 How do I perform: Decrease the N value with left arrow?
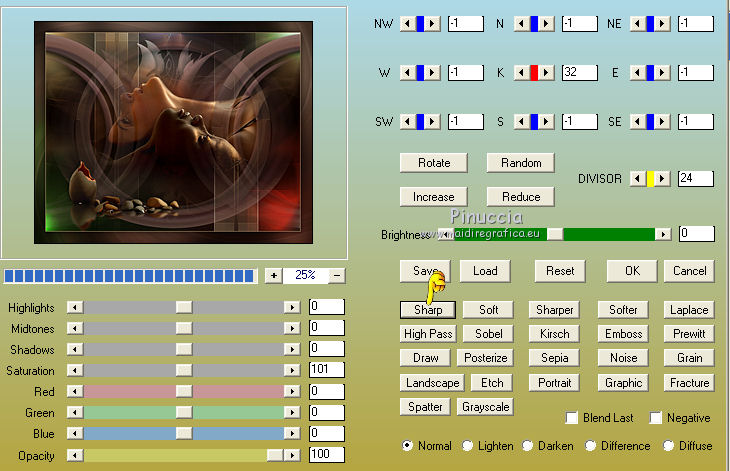pyautogui.click(x=522, y=23)
